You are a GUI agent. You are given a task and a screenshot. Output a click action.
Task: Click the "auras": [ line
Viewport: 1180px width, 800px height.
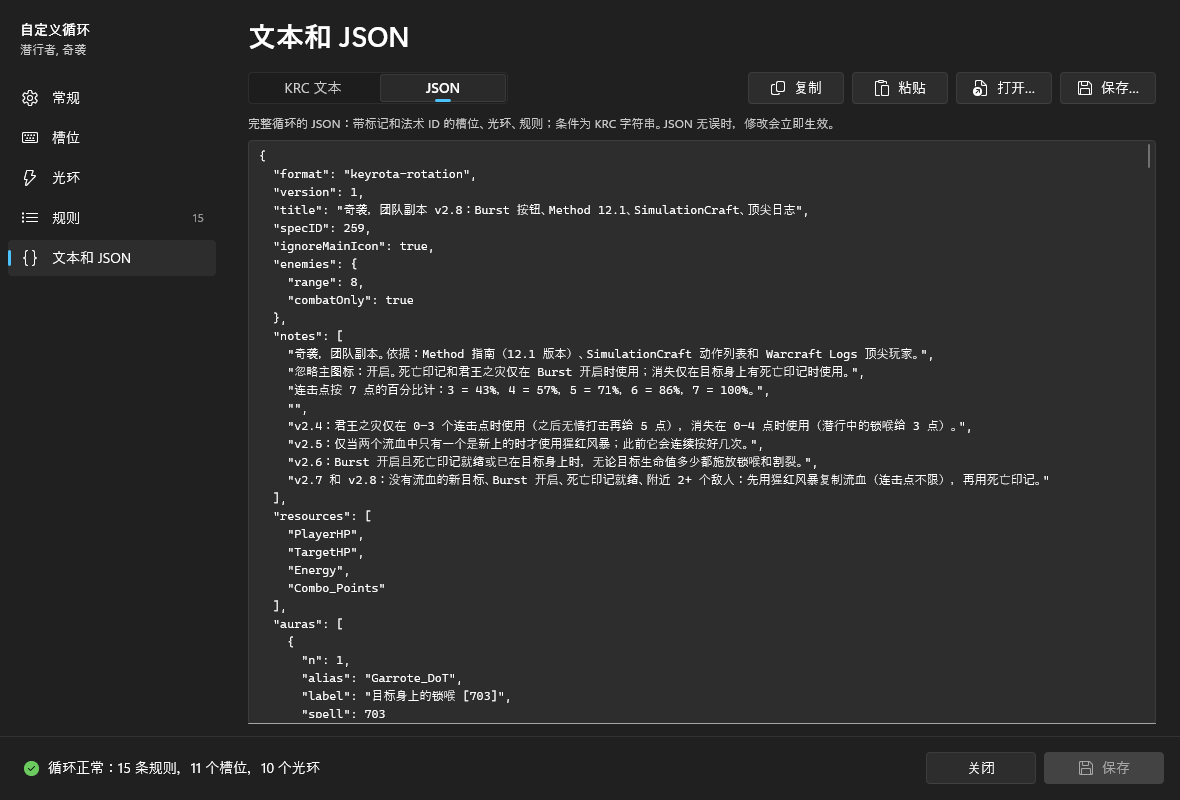308,624
